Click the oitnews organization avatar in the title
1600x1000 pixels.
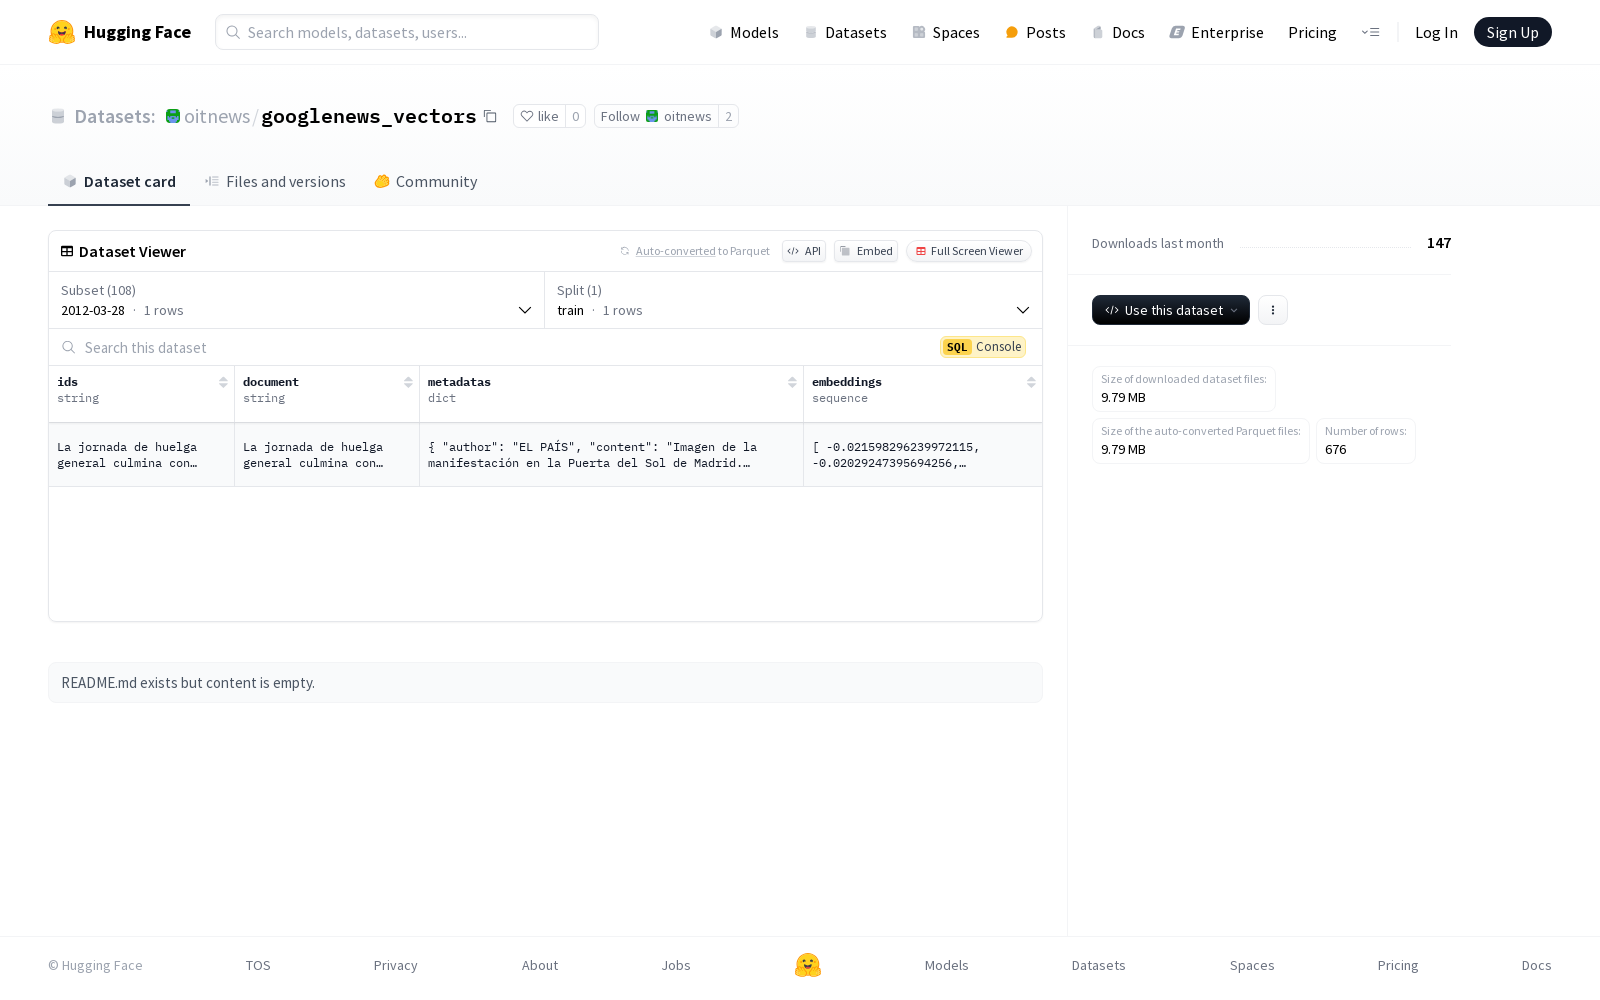coord(173,116)
